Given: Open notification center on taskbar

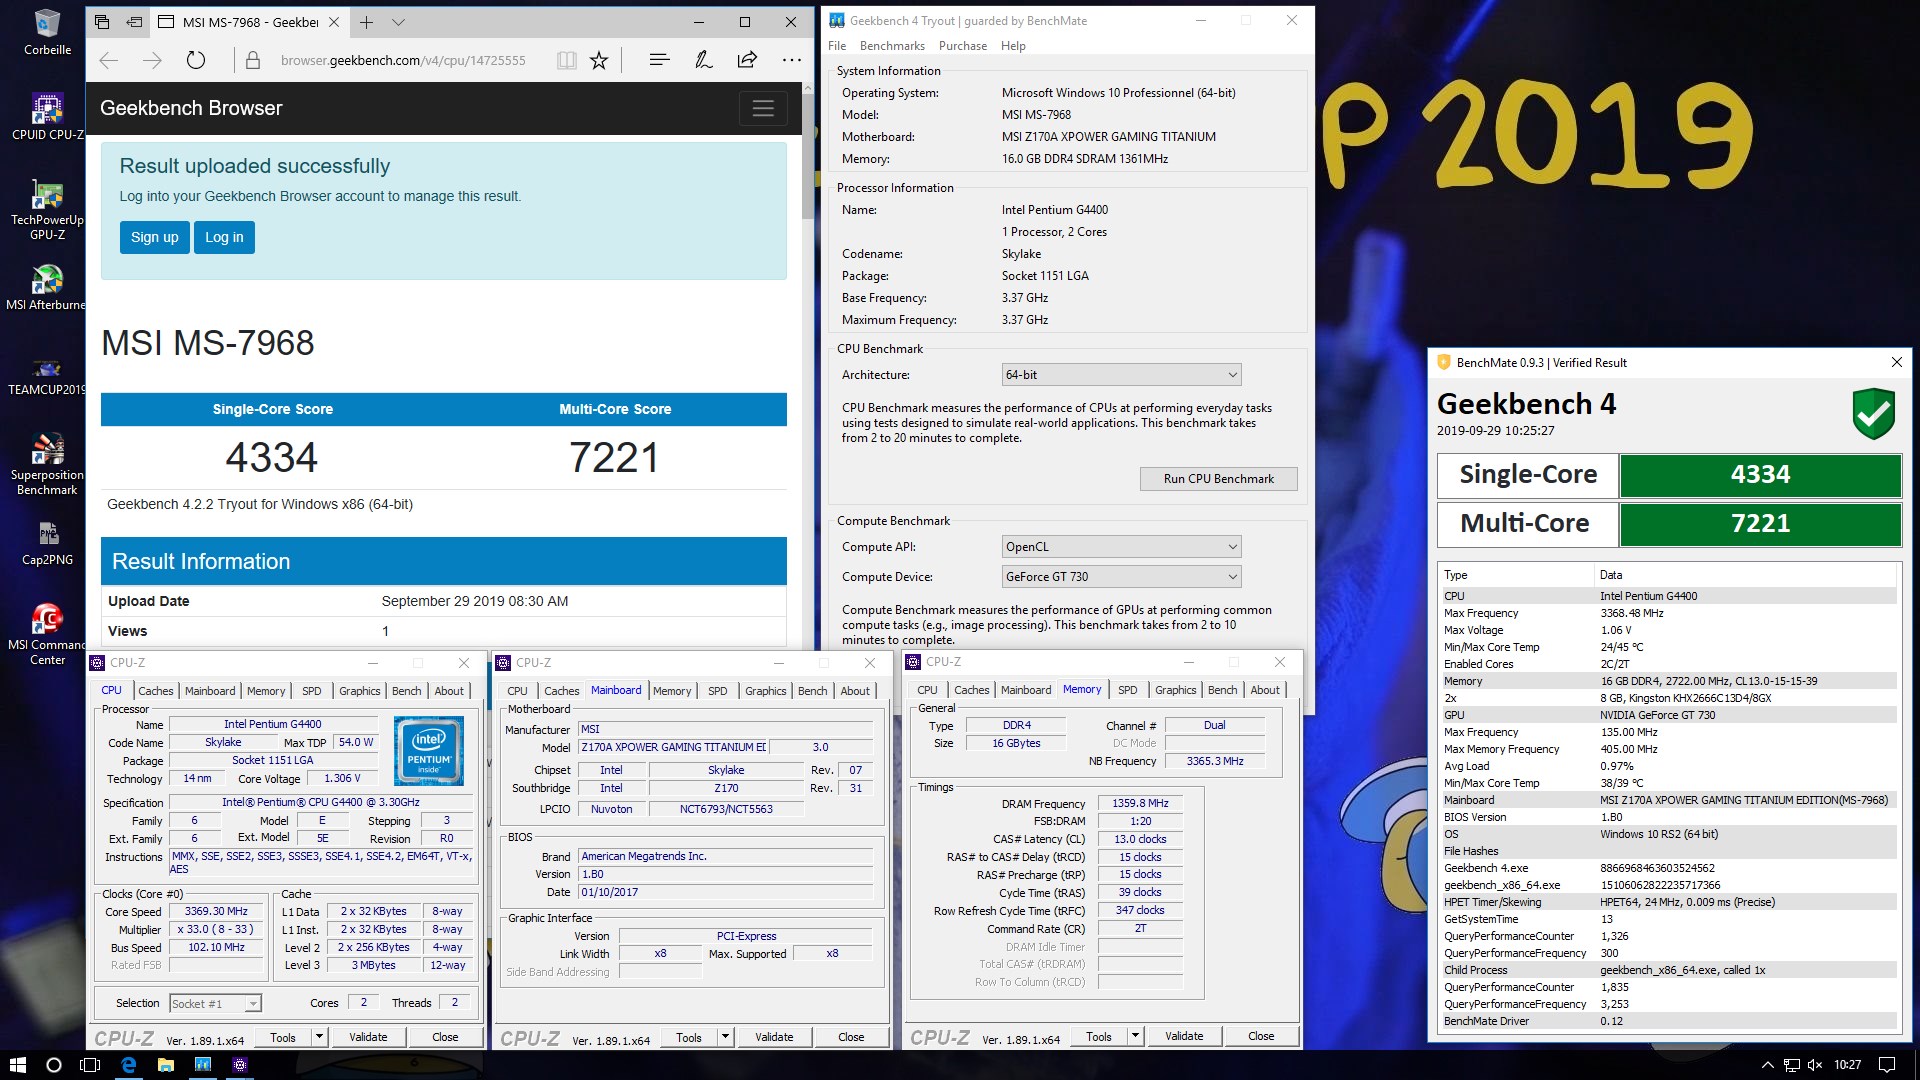Looking at the screenshot, I should click(x=1887, y=1065).
